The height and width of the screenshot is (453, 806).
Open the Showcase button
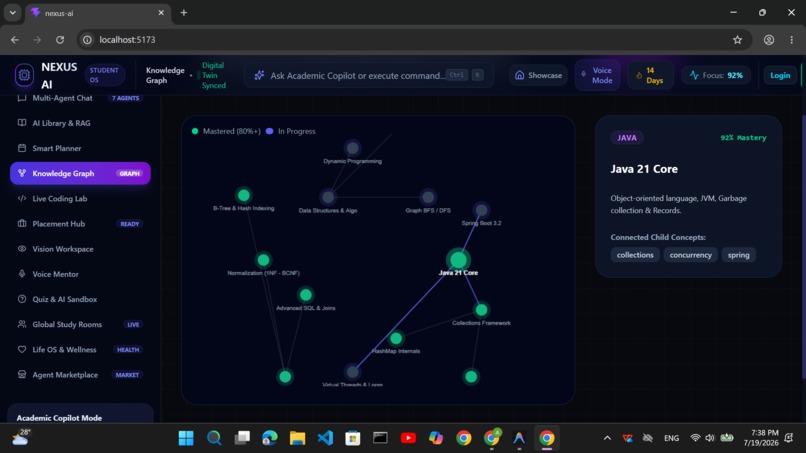(538, 75)
